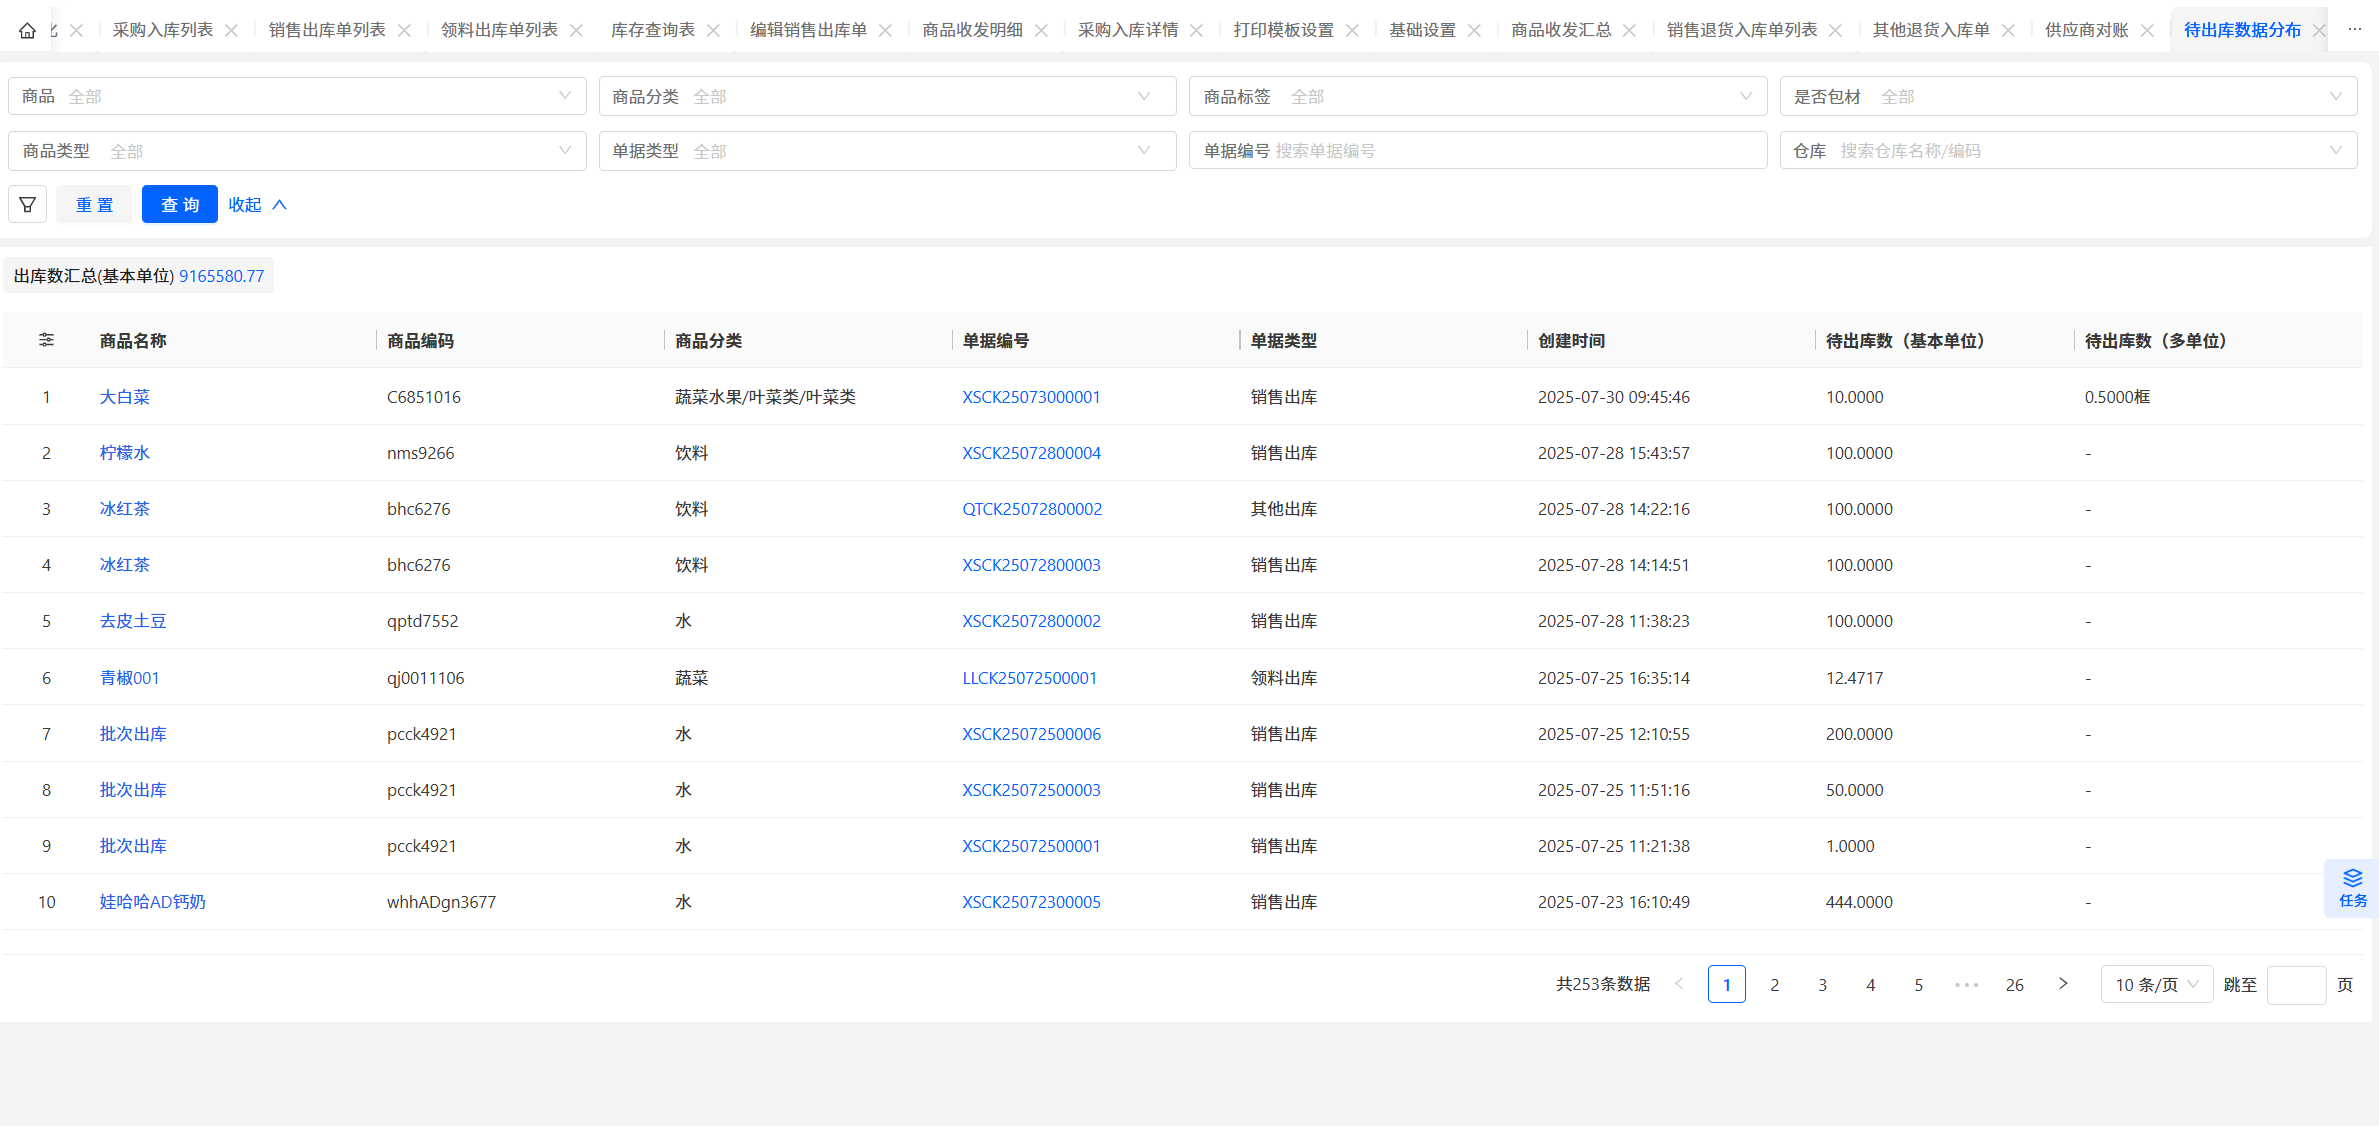2379x1126 pixels.
Task: Go to page 5
Action: (1918, 984)
